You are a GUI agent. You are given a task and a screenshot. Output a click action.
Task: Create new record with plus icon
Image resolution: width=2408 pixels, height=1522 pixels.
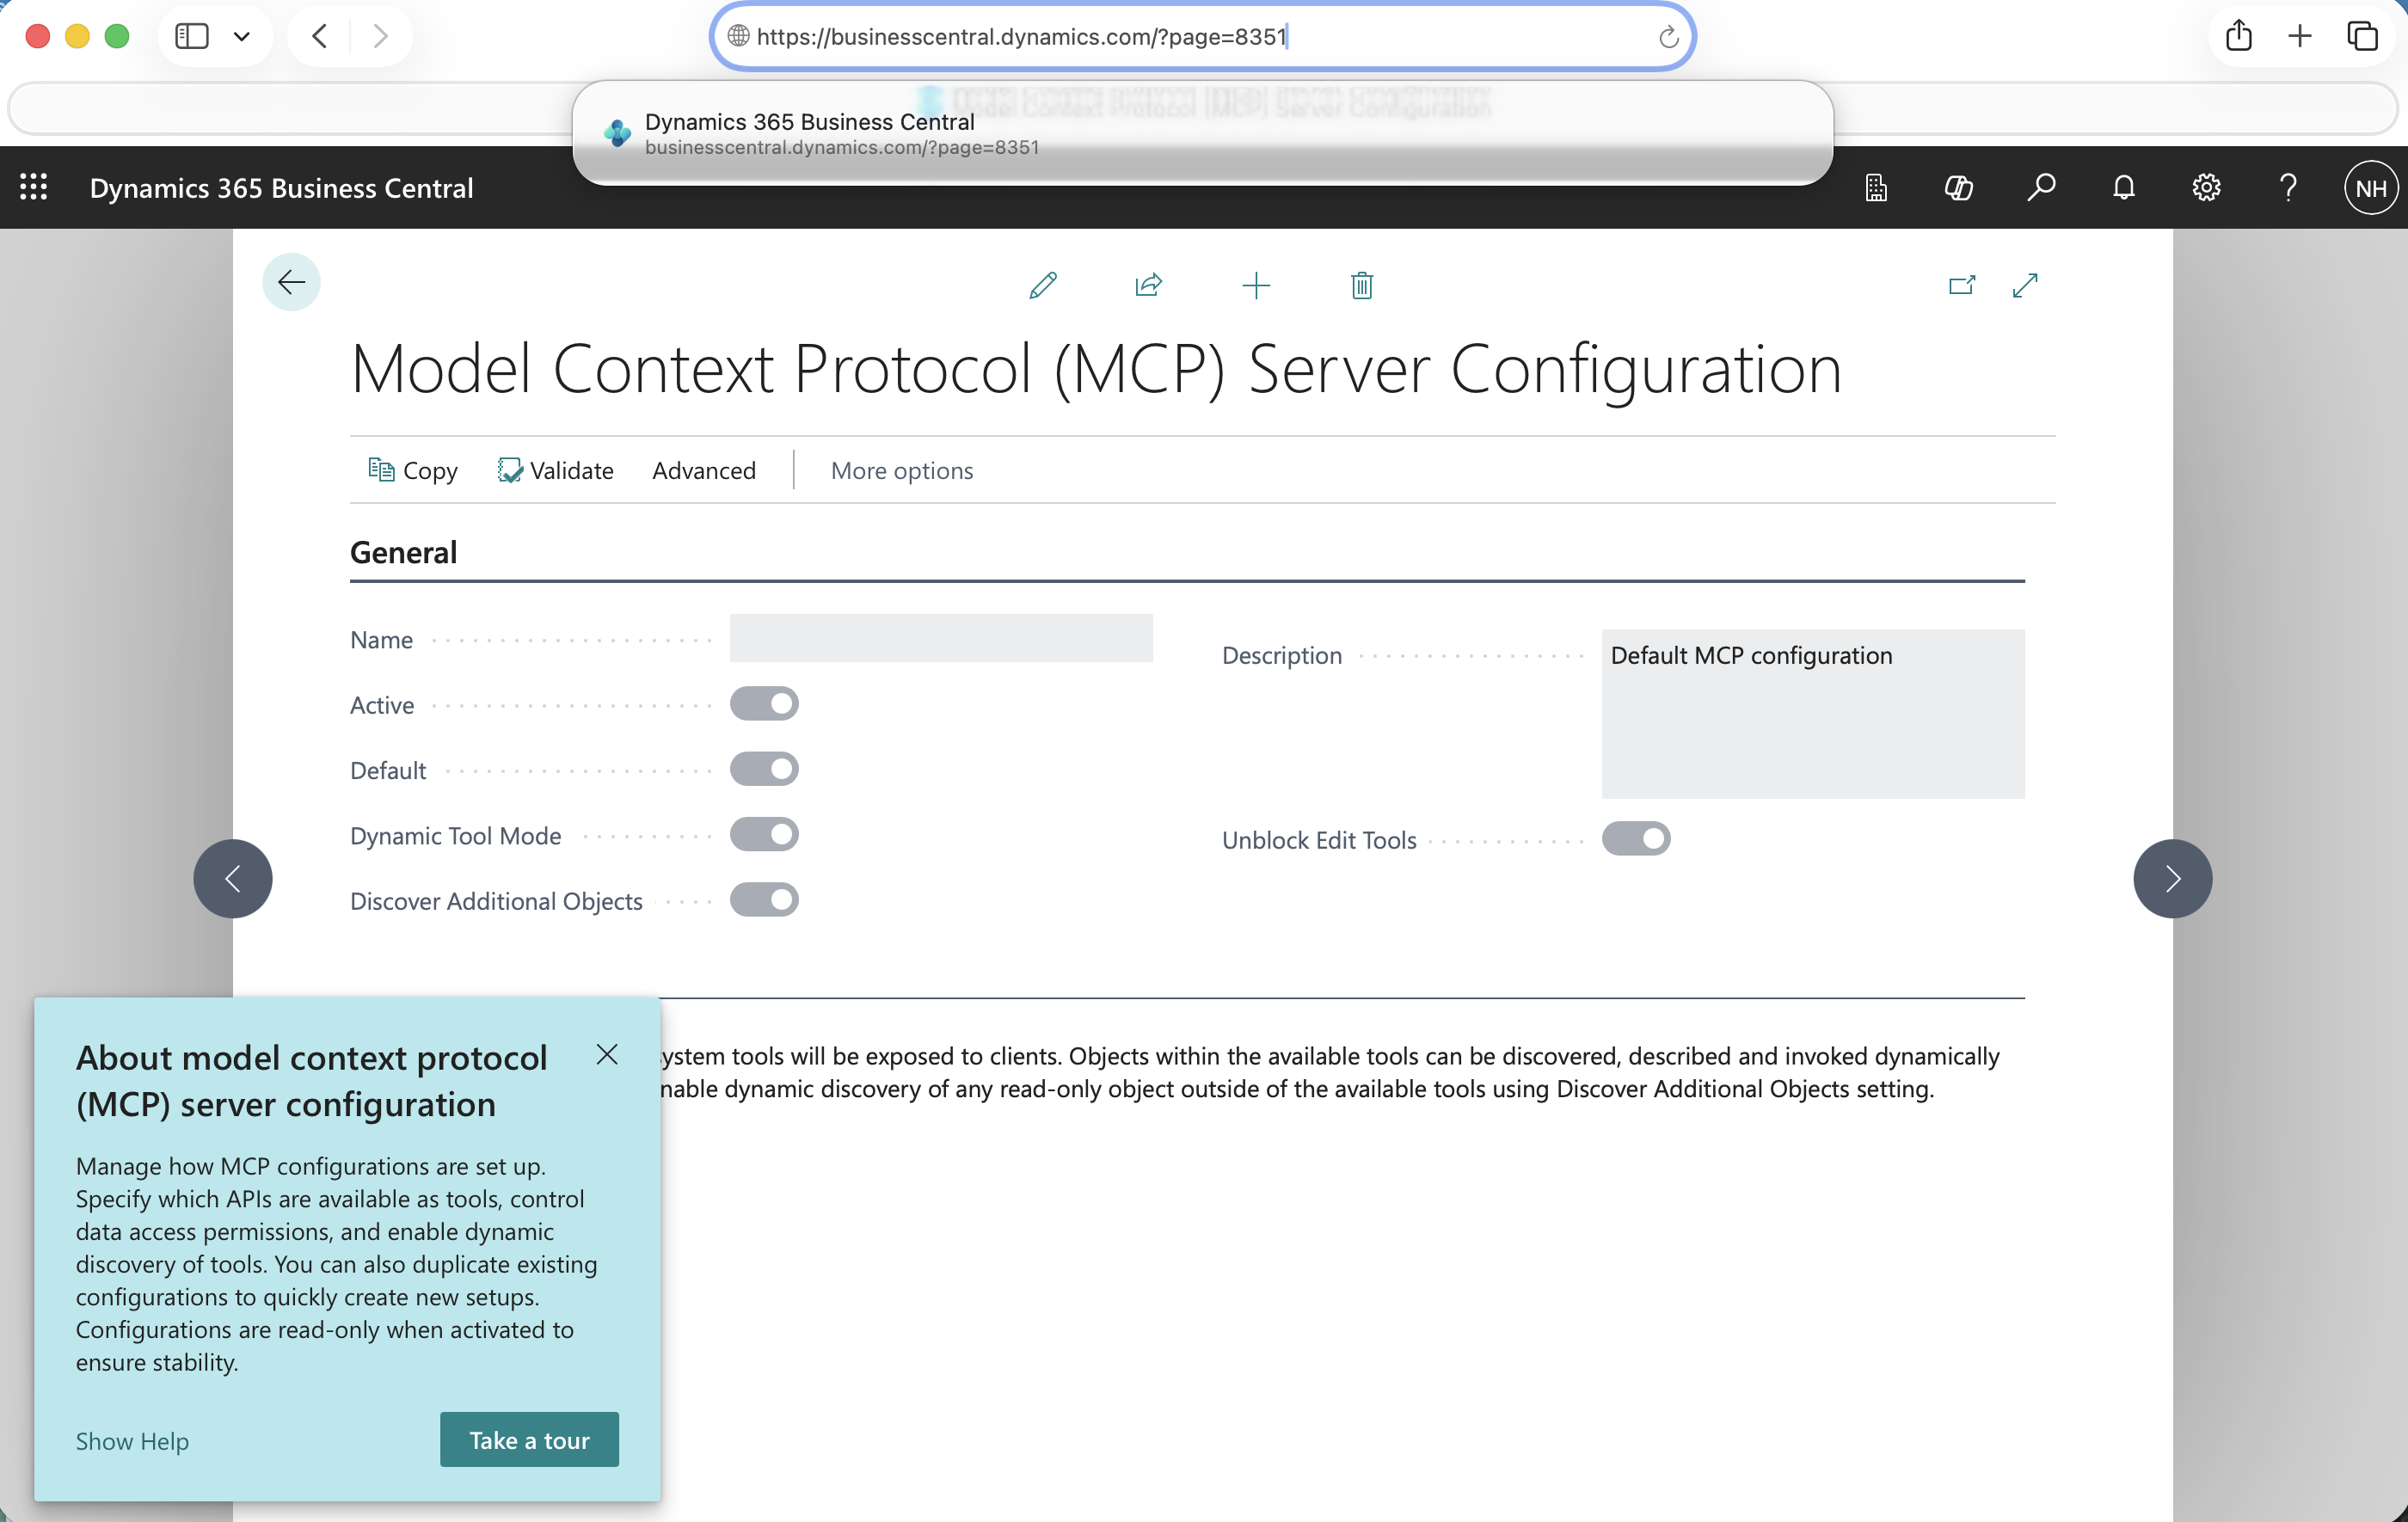pyautogui.click(x=1256, y=286)
